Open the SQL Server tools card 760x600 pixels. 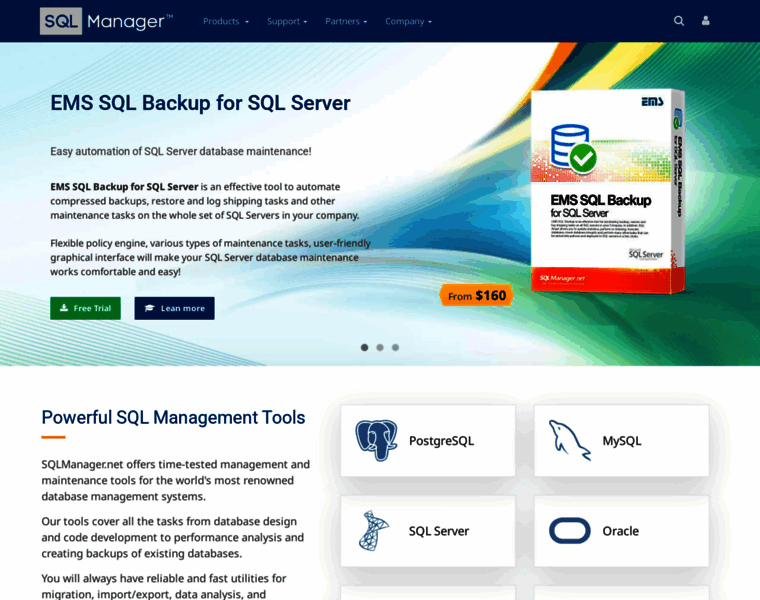tap(428, 531)
